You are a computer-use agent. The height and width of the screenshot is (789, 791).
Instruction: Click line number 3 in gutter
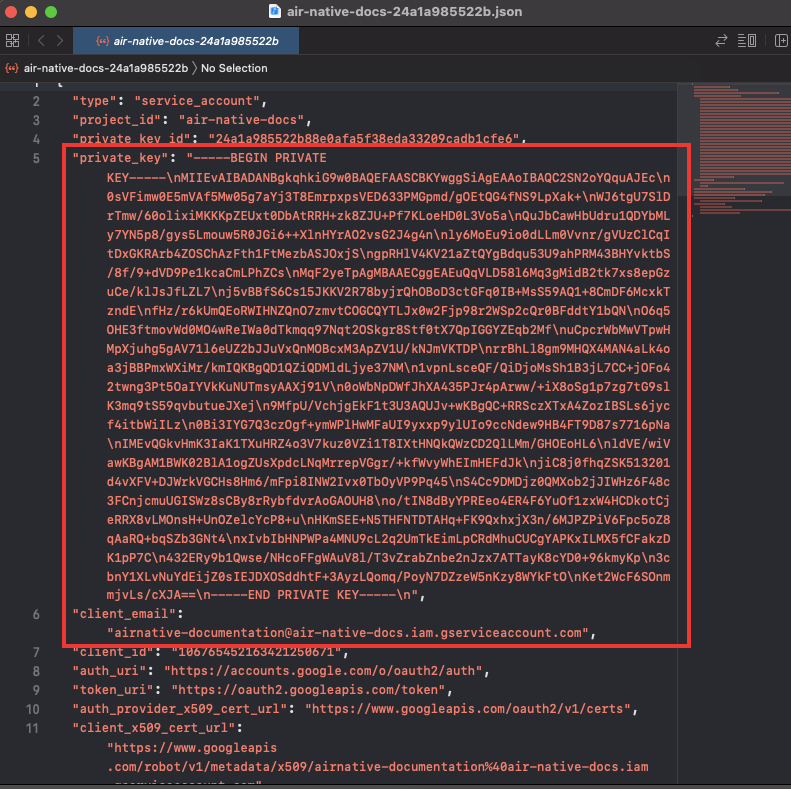(36, 121)
